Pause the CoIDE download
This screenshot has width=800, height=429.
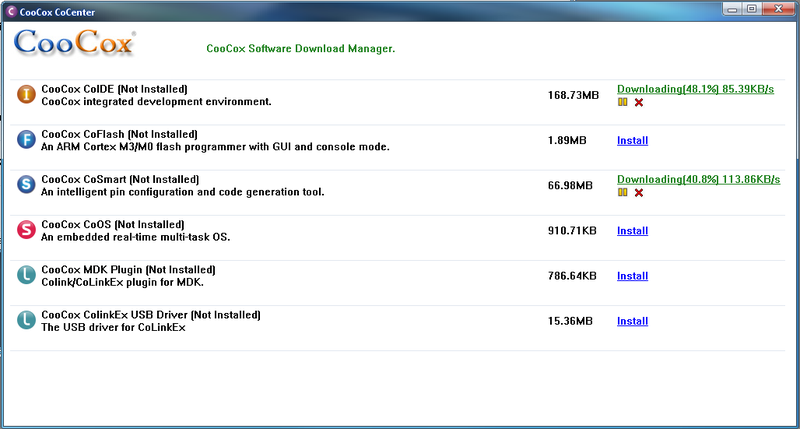coord(622,102)
